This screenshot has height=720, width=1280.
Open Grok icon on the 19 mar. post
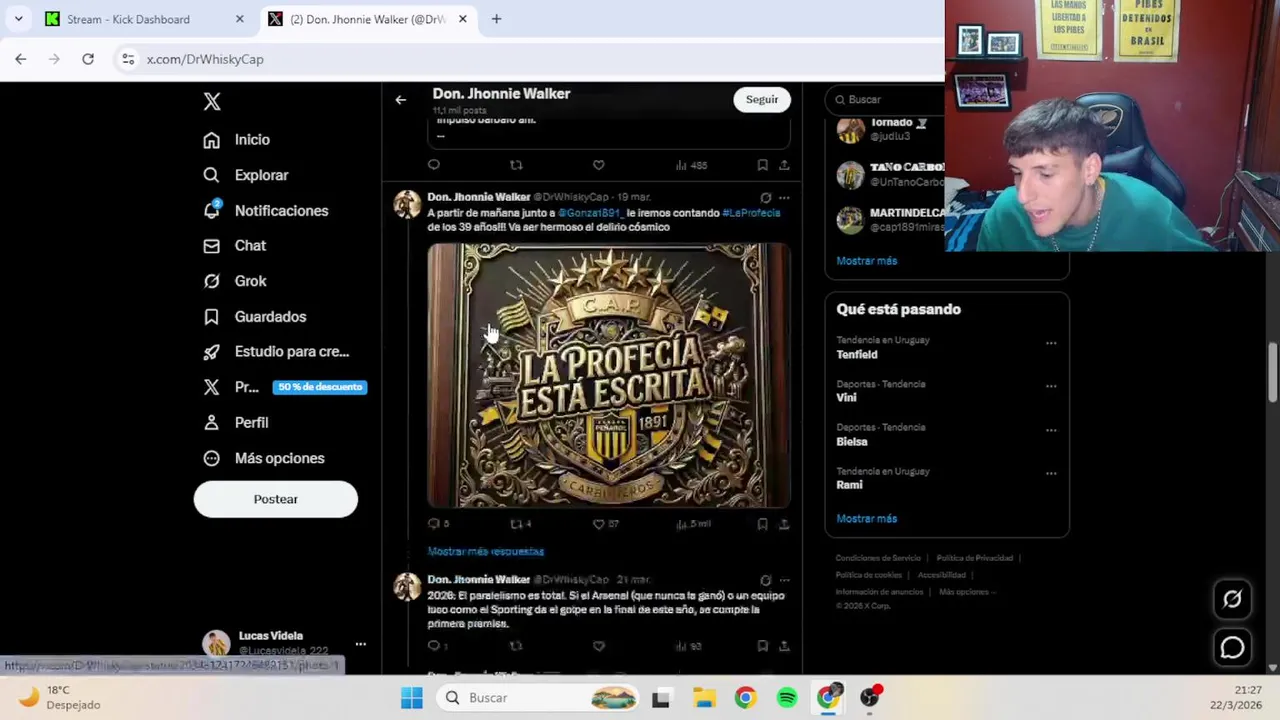[765, 198]
